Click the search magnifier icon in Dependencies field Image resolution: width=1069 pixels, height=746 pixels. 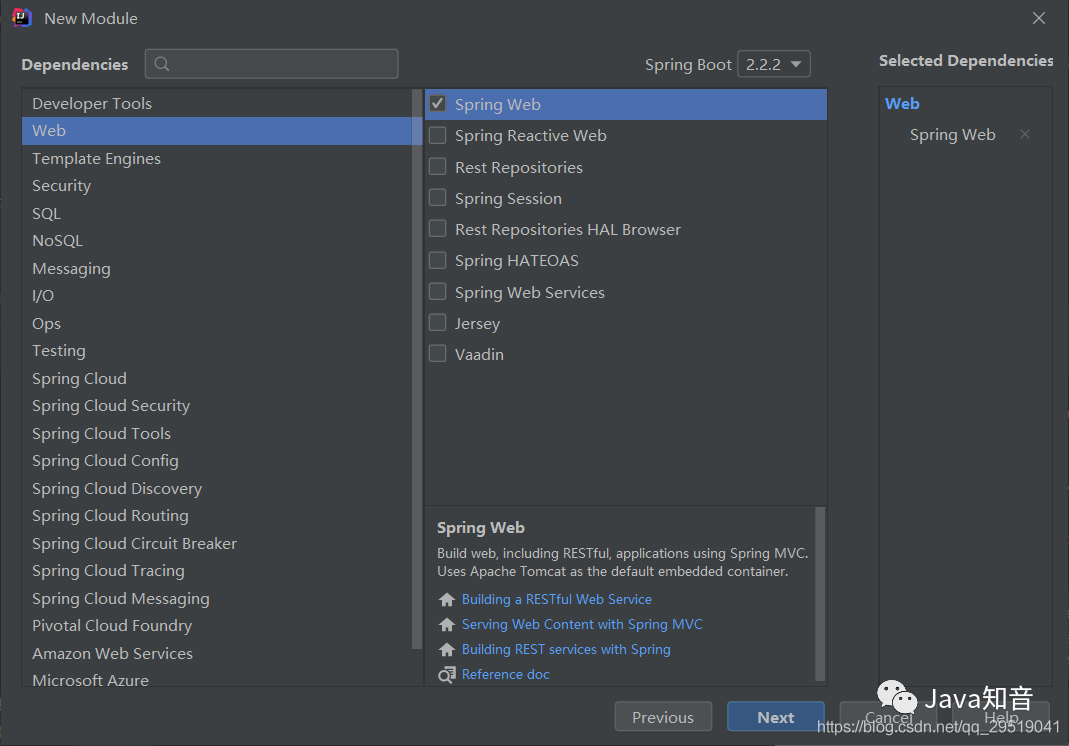point(162,64)
